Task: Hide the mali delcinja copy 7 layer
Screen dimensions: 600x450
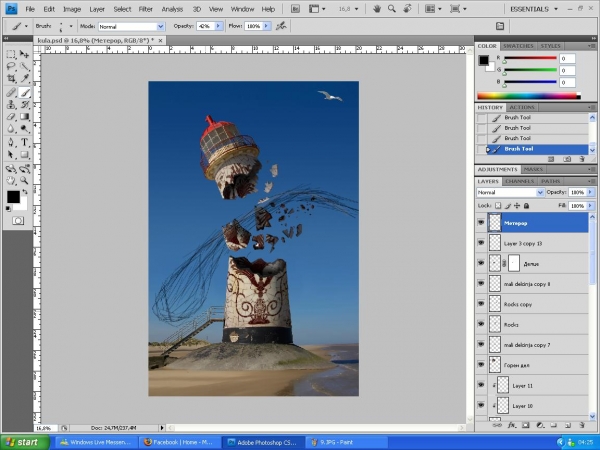Action: (x=481, y=344)
